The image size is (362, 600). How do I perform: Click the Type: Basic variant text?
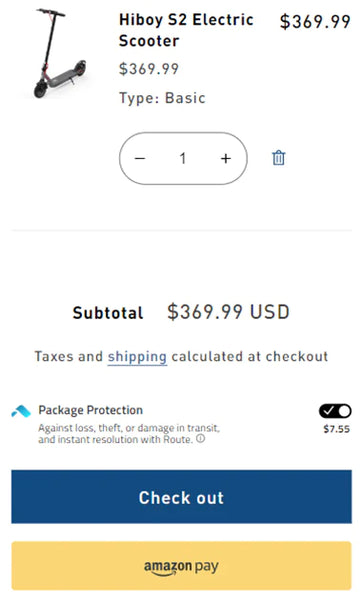[162, 98]
